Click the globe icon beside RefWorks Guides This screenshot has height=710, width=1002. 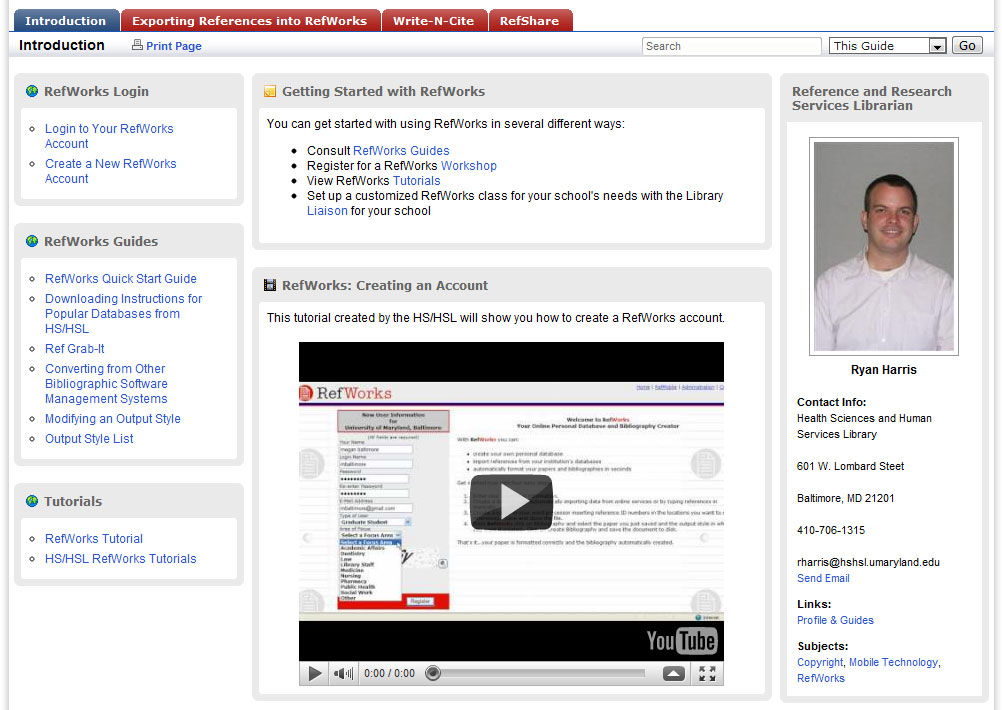(32, 241)
